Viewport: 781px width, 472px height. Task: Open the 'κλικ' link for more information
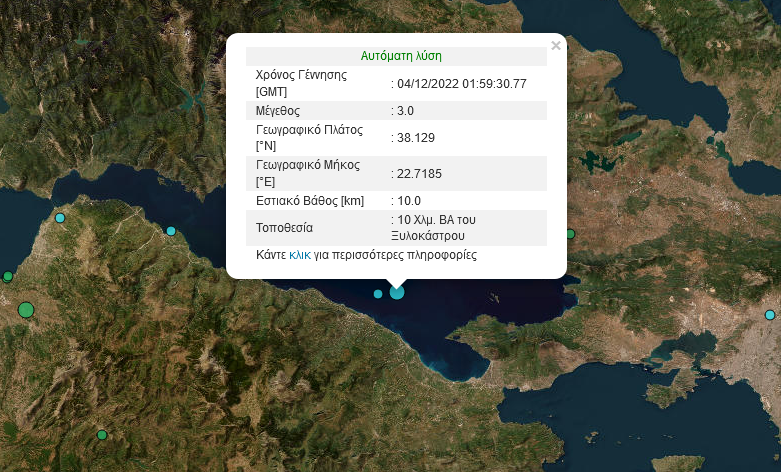(x=300, y=255)
